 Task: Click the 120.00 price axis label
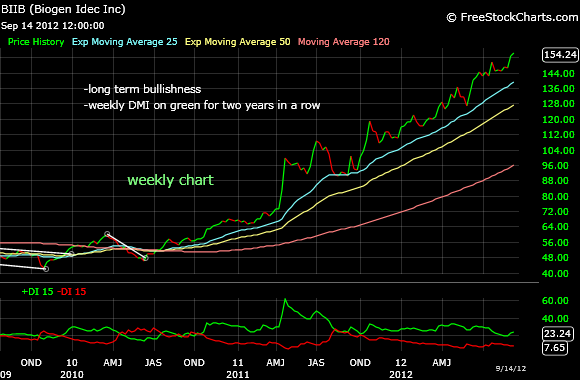pos(558,120)
